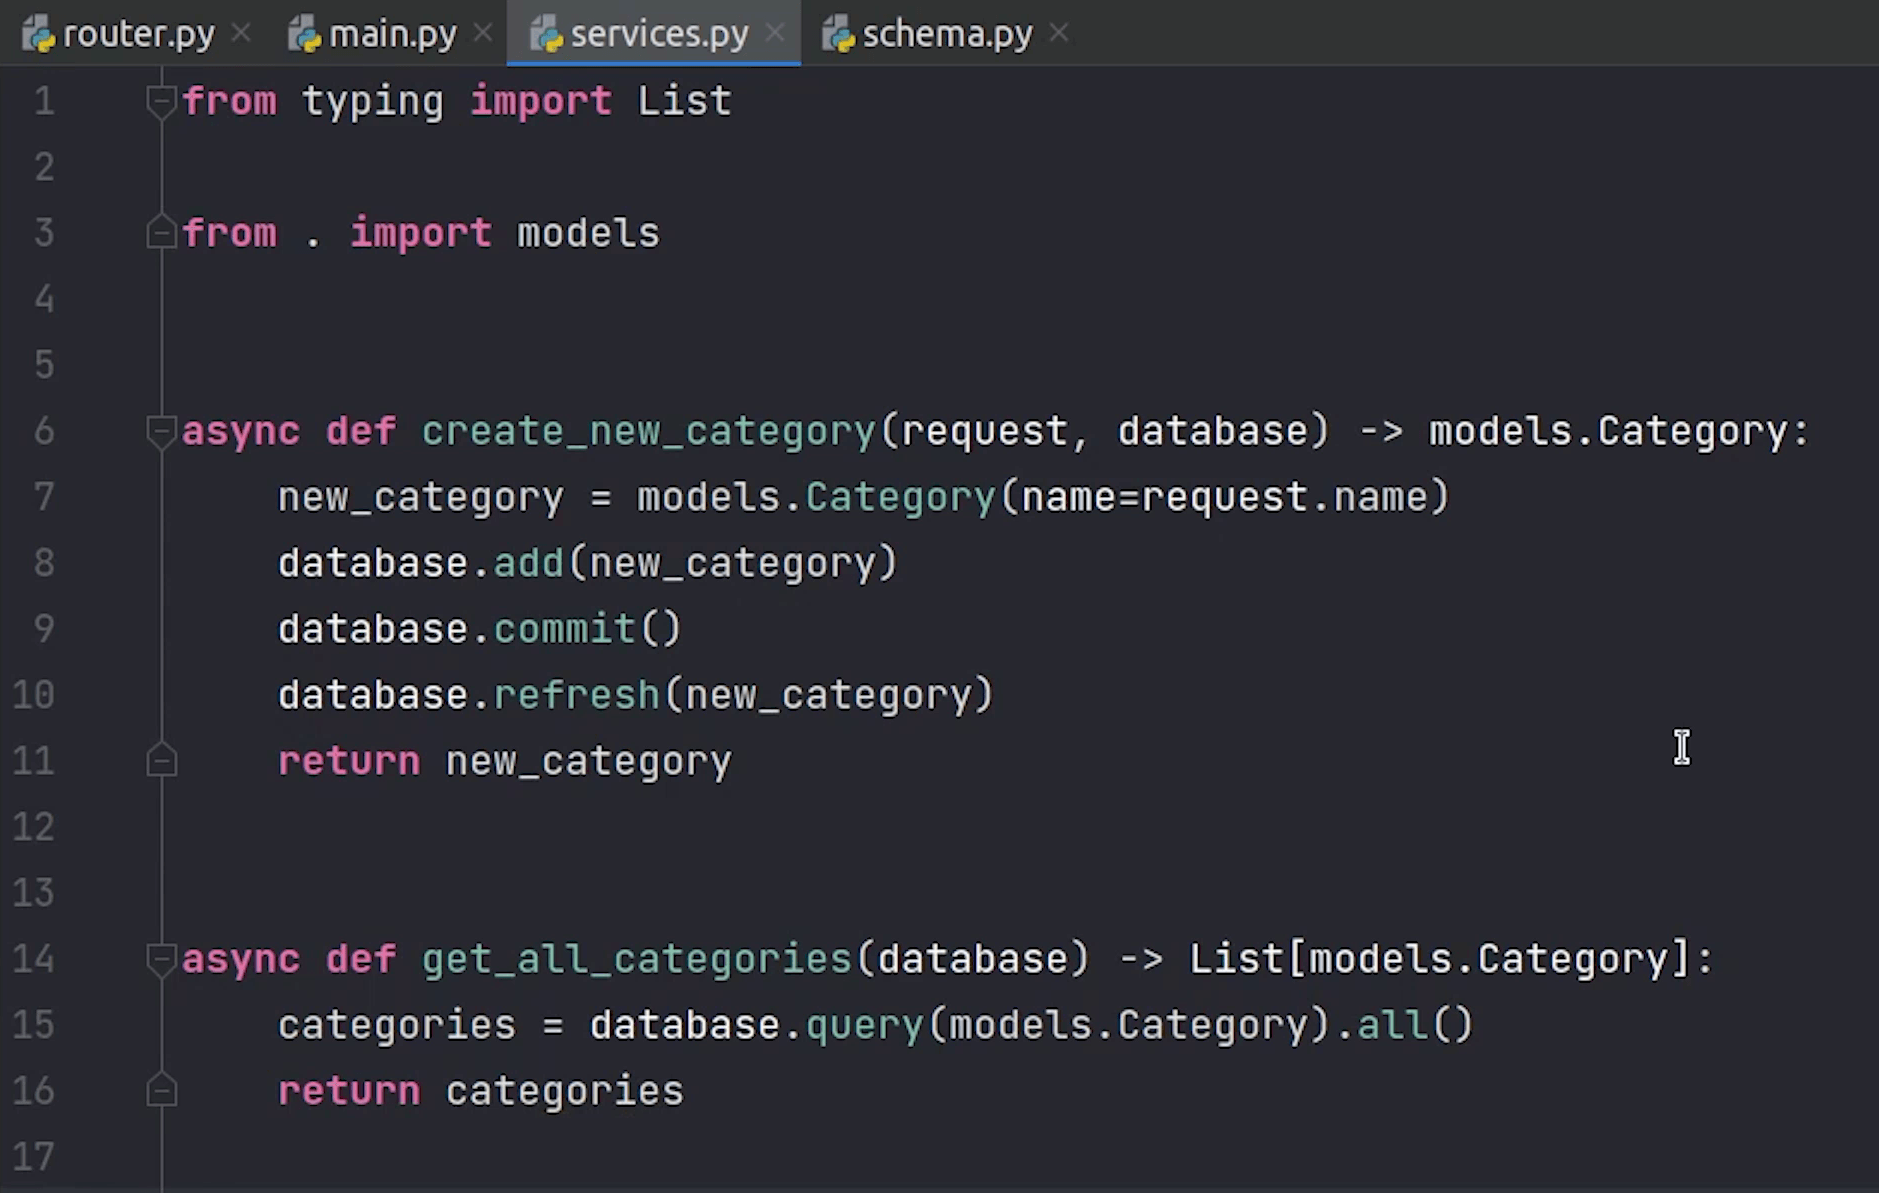Image resolution: width=1879 pixels, height=1193 pixels.
Task: Collapse the create_new_category function fold marker
Action: 161,431
